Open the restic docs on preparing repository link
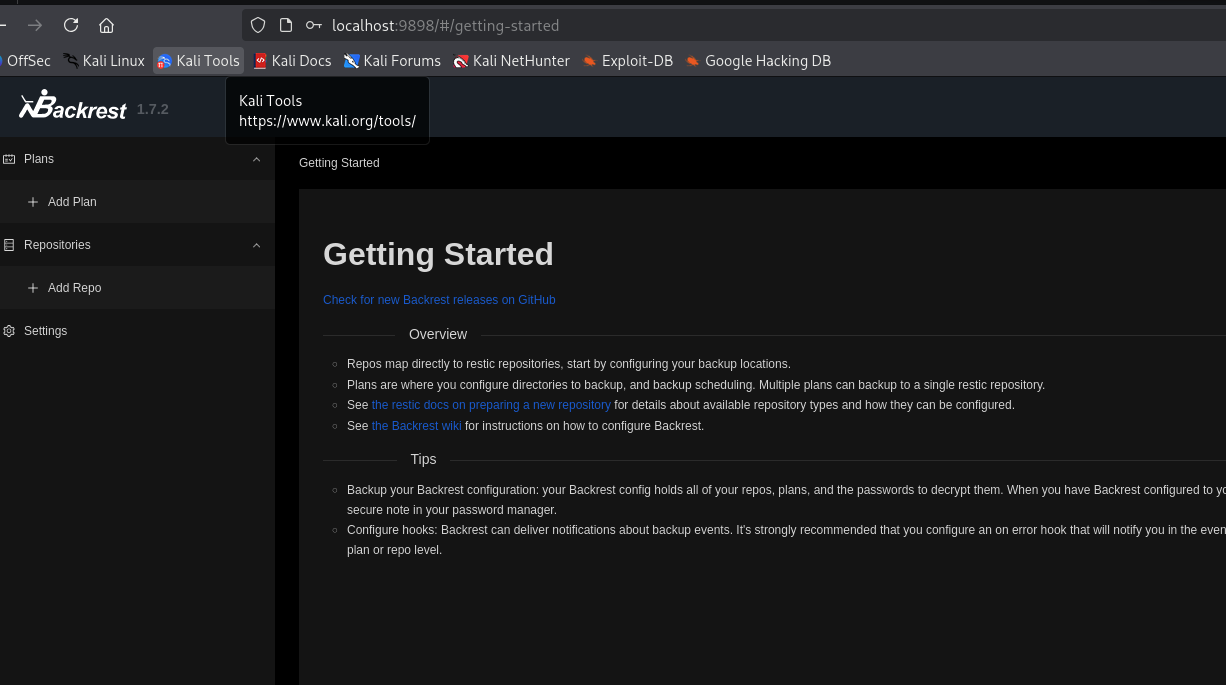The image size is (1226, 685). tap(491, 405)
